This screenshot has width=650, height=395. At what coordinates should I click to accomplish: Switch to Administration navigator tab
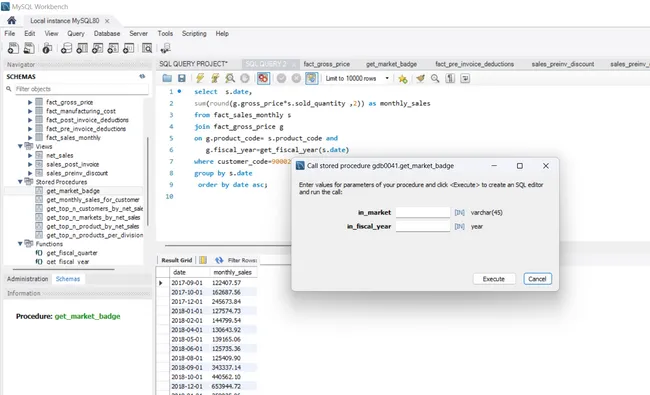click(x=27, y=279)
